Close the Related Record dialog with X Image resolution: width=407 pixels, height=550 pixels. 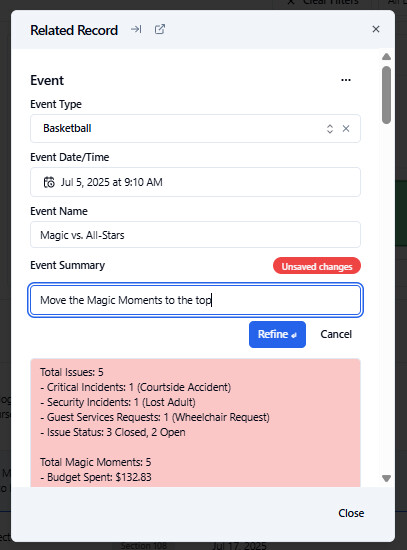[x=376, y=29]
